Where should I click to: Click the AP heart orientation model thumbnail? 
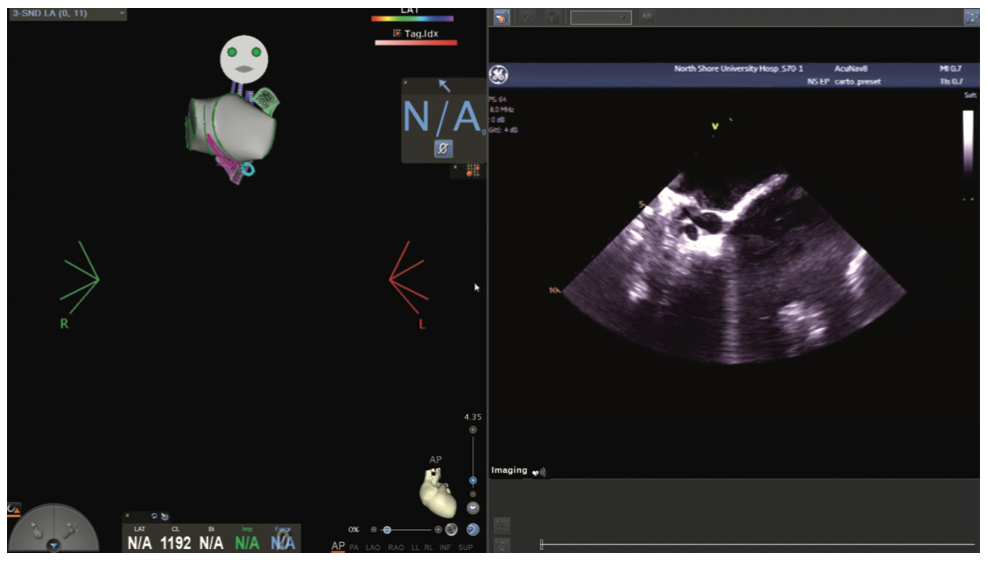coord(437,493)
